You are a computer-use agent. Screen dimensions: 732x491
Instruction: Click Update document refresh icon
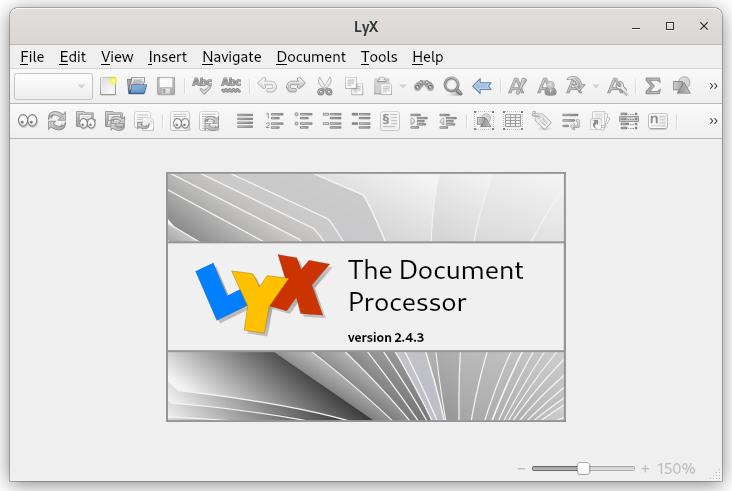coord(57,121)
